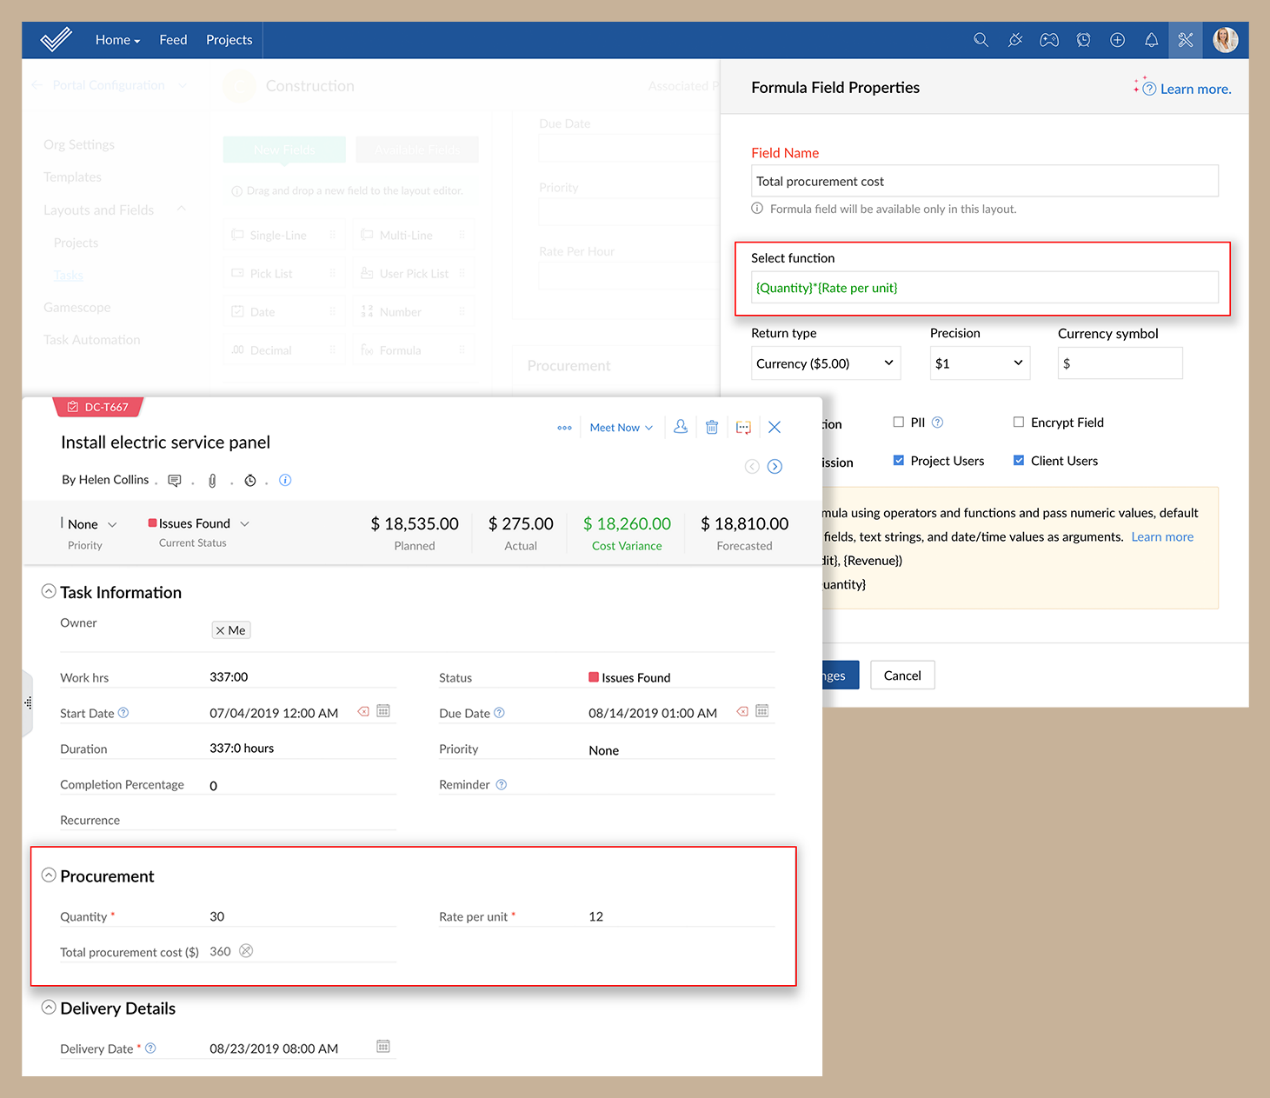The width and height of the screenshot is (1270, 1098).
Task: Open the Home menu
Action: pyautogui.click(x=117, y=40)
